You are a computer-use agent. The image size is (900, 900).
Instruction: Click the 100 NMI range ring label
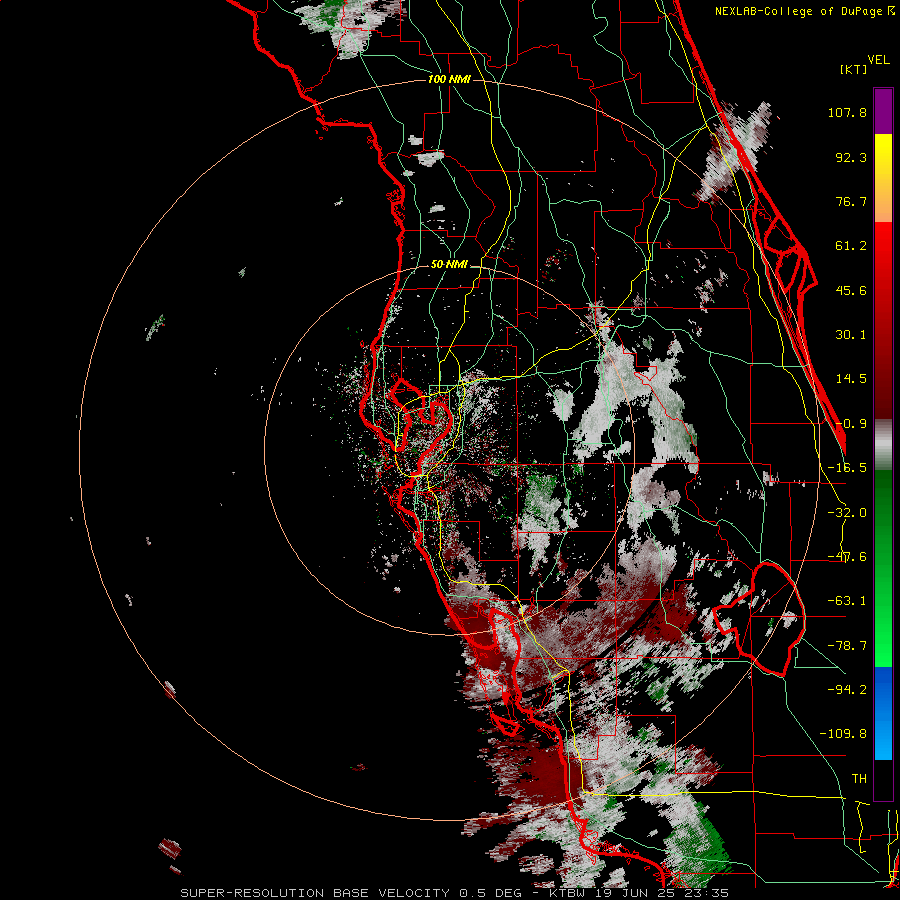[449, 79]
